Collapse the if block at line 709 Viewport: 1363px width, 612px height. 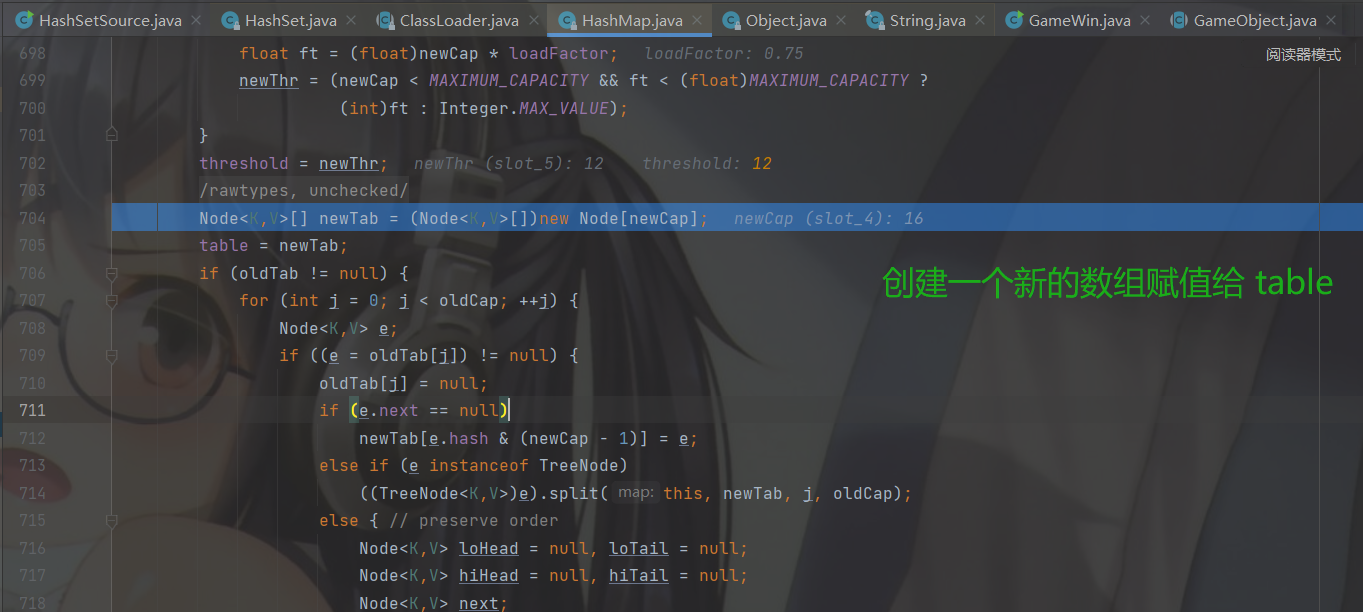click(x=111, y=355)
